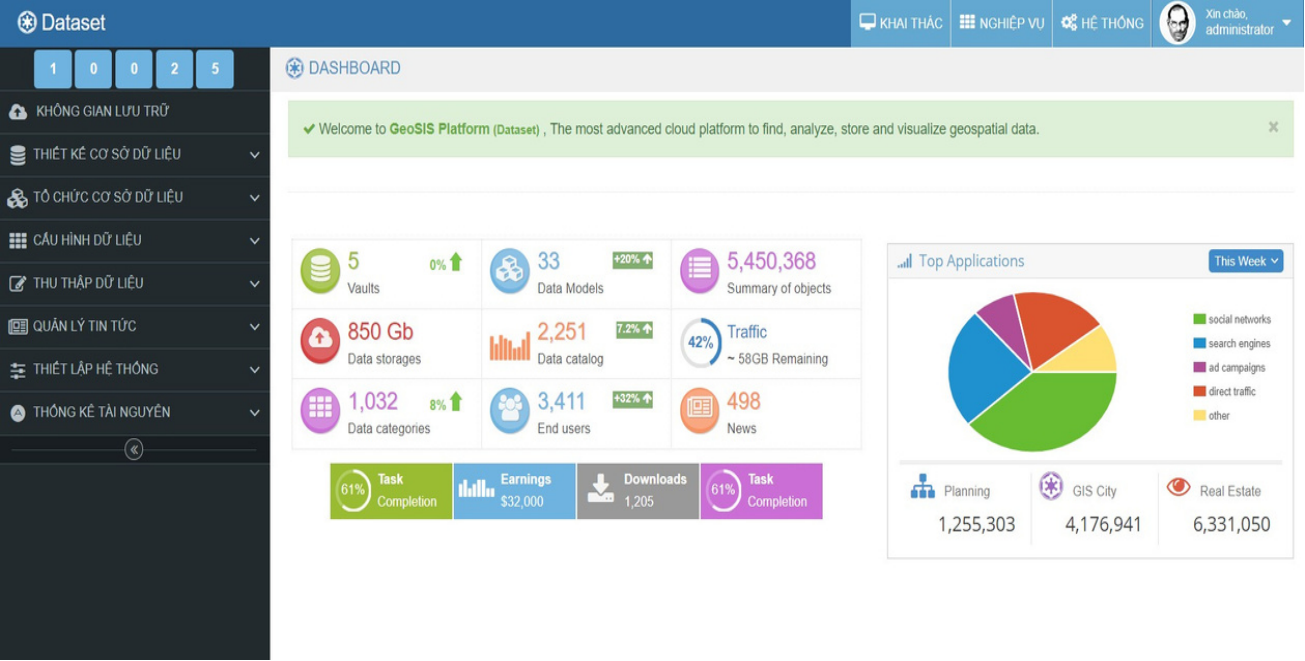The width and height of the screenshot is (1305, 661).
Task: Click the blue Earnings $32,000 tile
Action: click(514, 491)
